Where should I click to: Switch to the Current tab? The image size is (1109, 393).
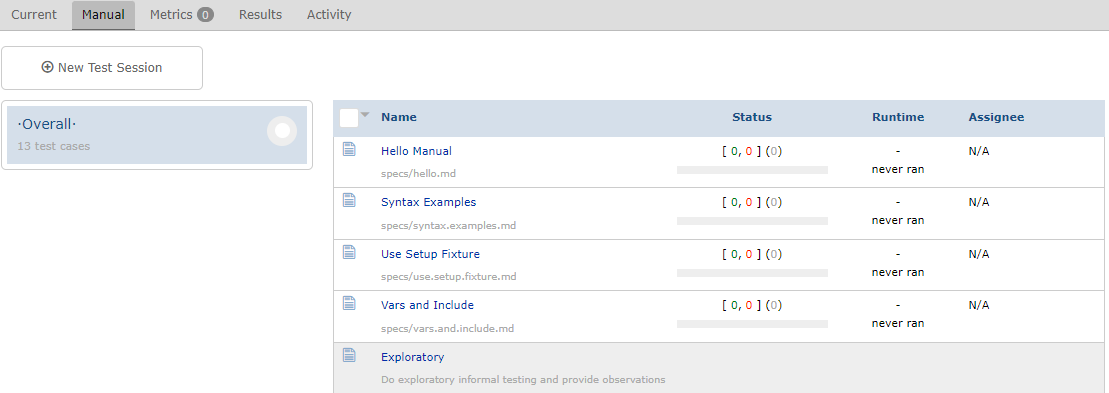[x=34, y=15]
